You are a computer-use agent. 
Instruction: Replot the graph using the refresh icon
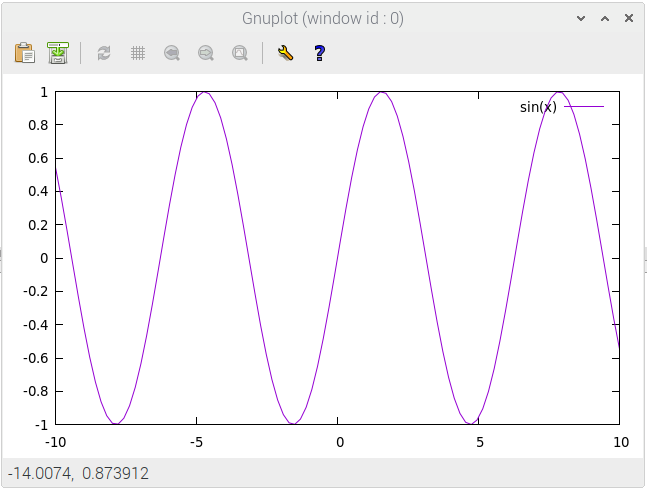[104, 53]
